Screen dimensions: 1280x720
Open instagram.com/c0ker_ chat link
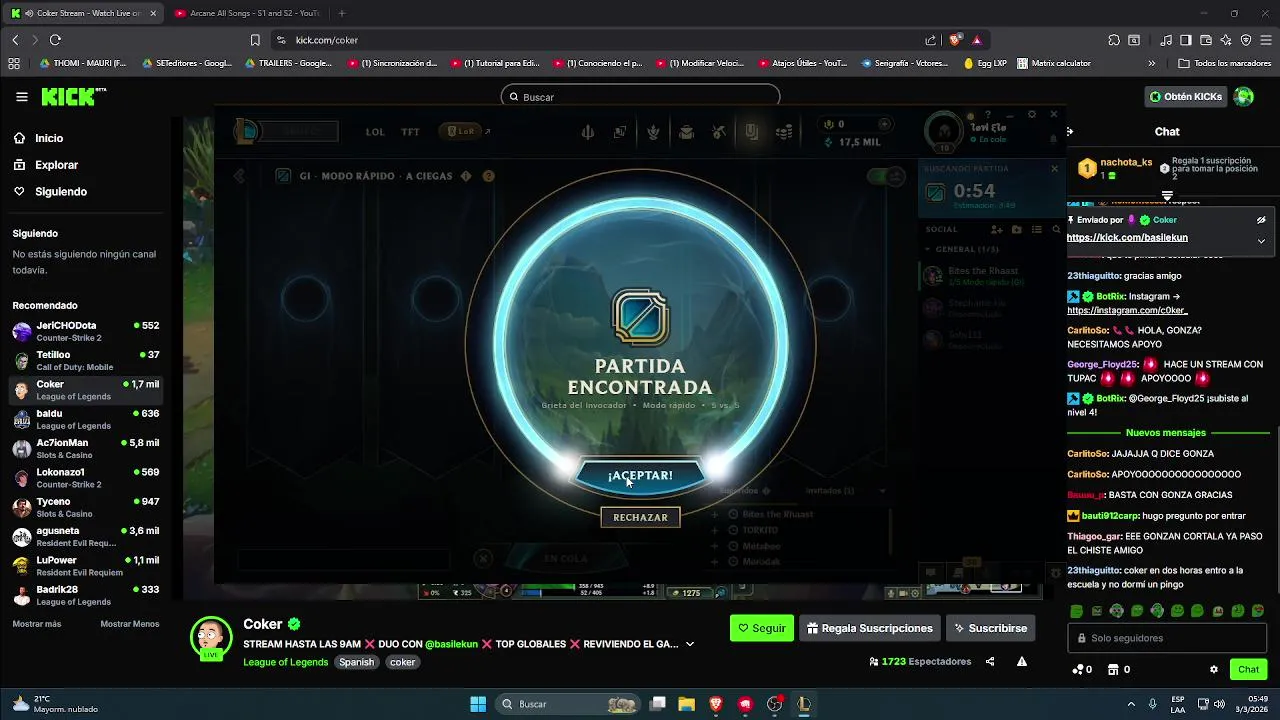point(1127,310)
